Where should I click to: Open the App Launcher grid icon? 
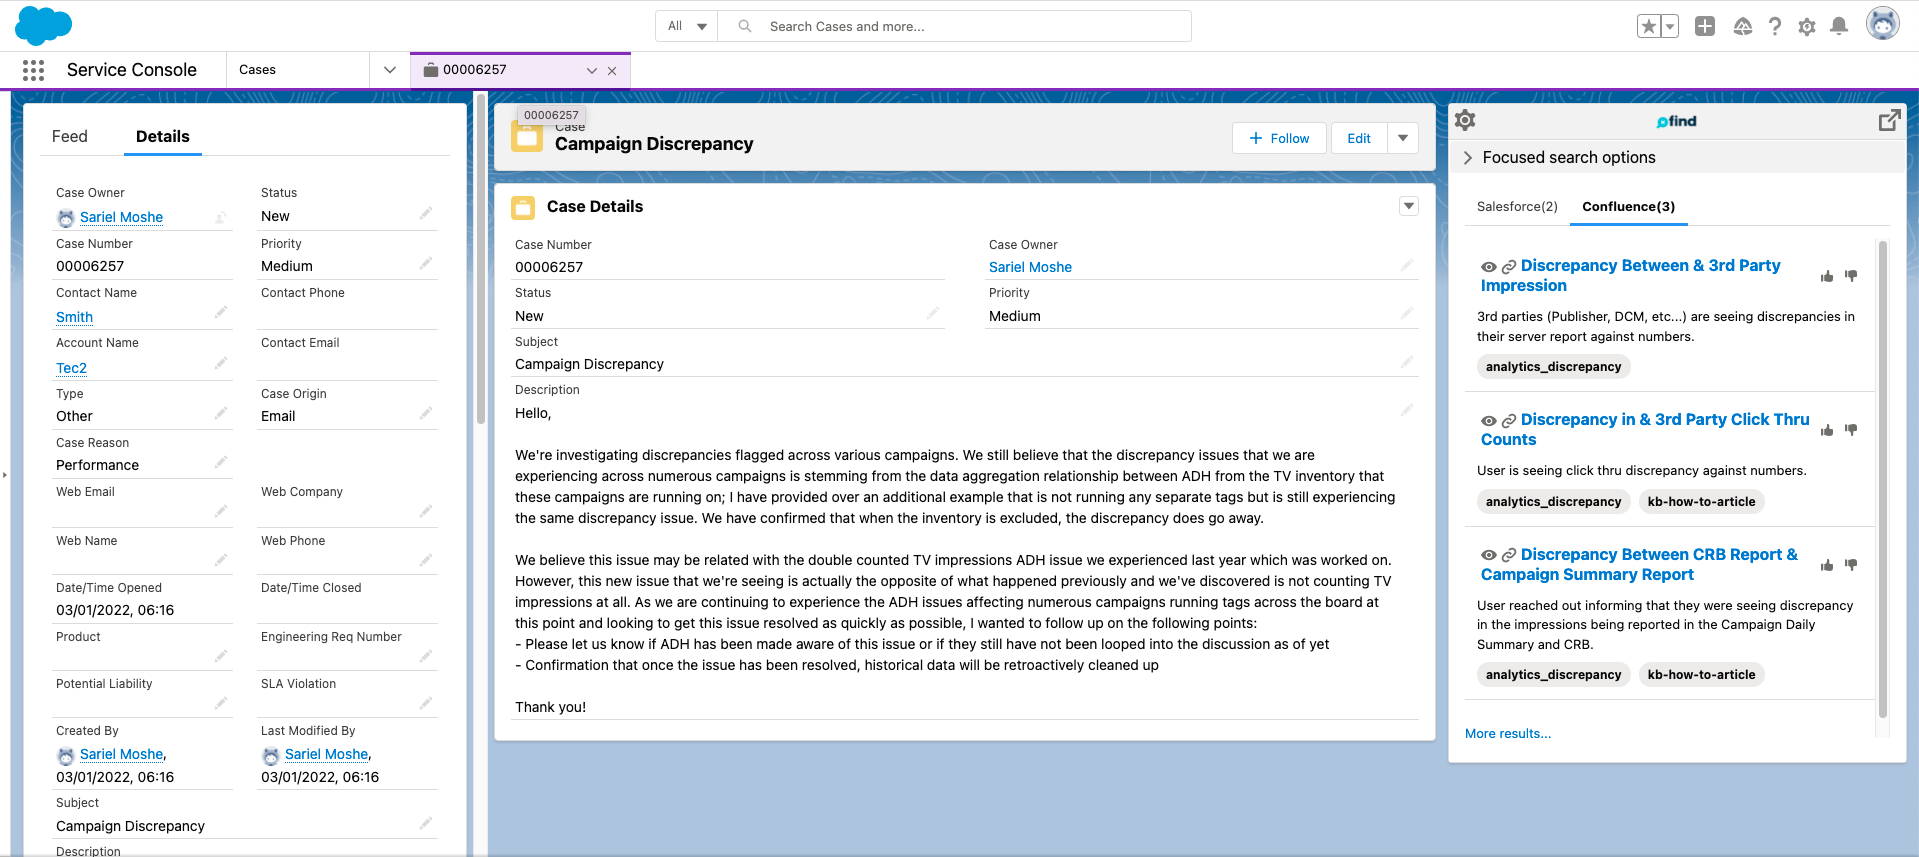click(x=33, y=70)
